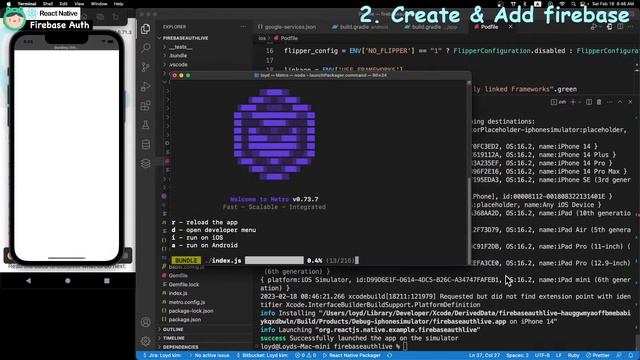The height and width of the screenshot is (360, 640).
Task: Open the Shell menu in menu bar
Action: point(48,4)
